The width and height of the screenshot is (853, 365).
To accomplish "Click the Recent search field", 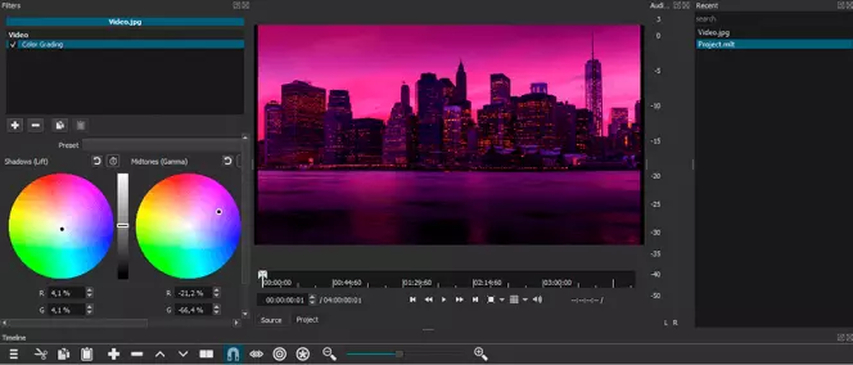I will [774, 19].
